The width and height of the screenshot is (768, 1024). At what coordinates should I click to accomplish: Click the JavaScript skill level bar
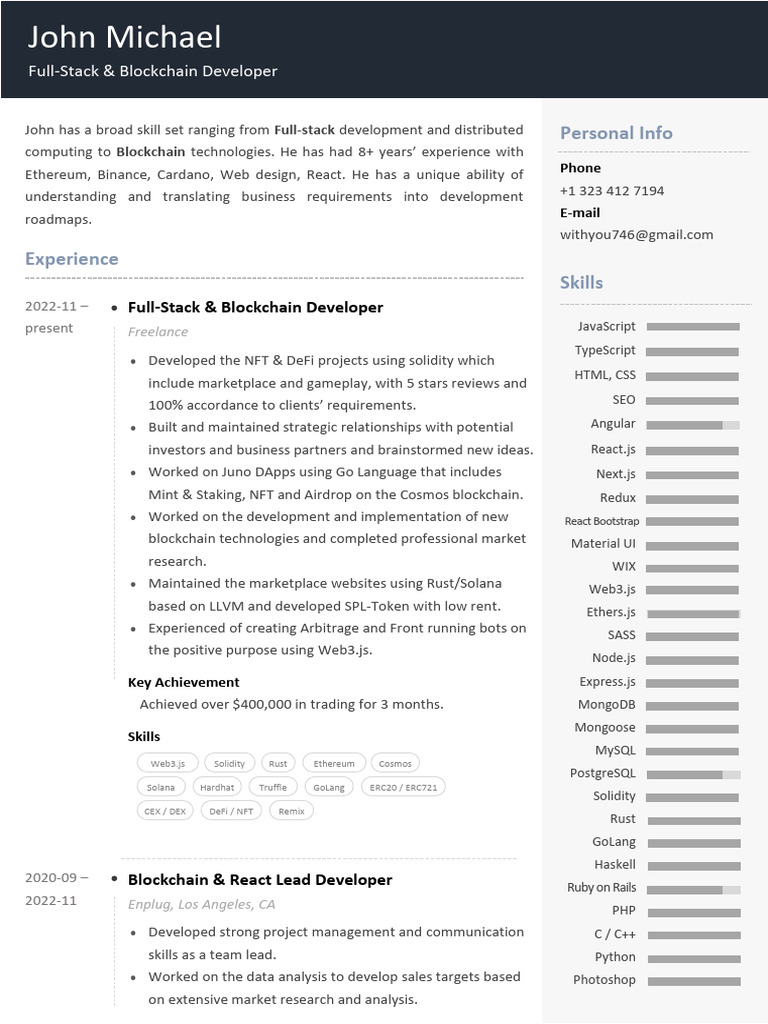693,327
